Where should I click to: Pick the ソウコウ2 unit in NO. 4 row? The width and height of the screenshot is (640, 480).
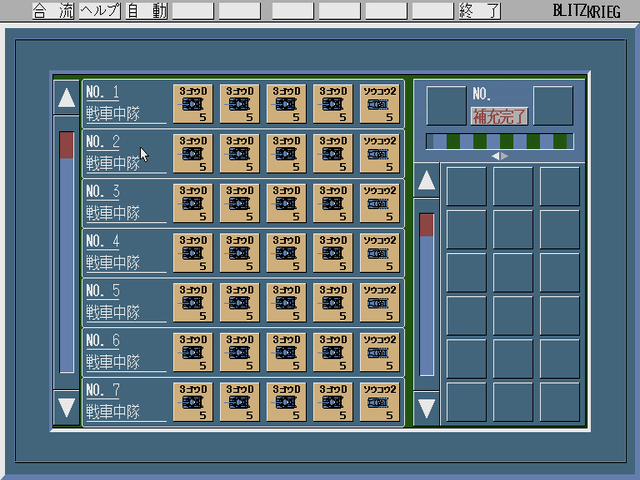pos(380,254)
